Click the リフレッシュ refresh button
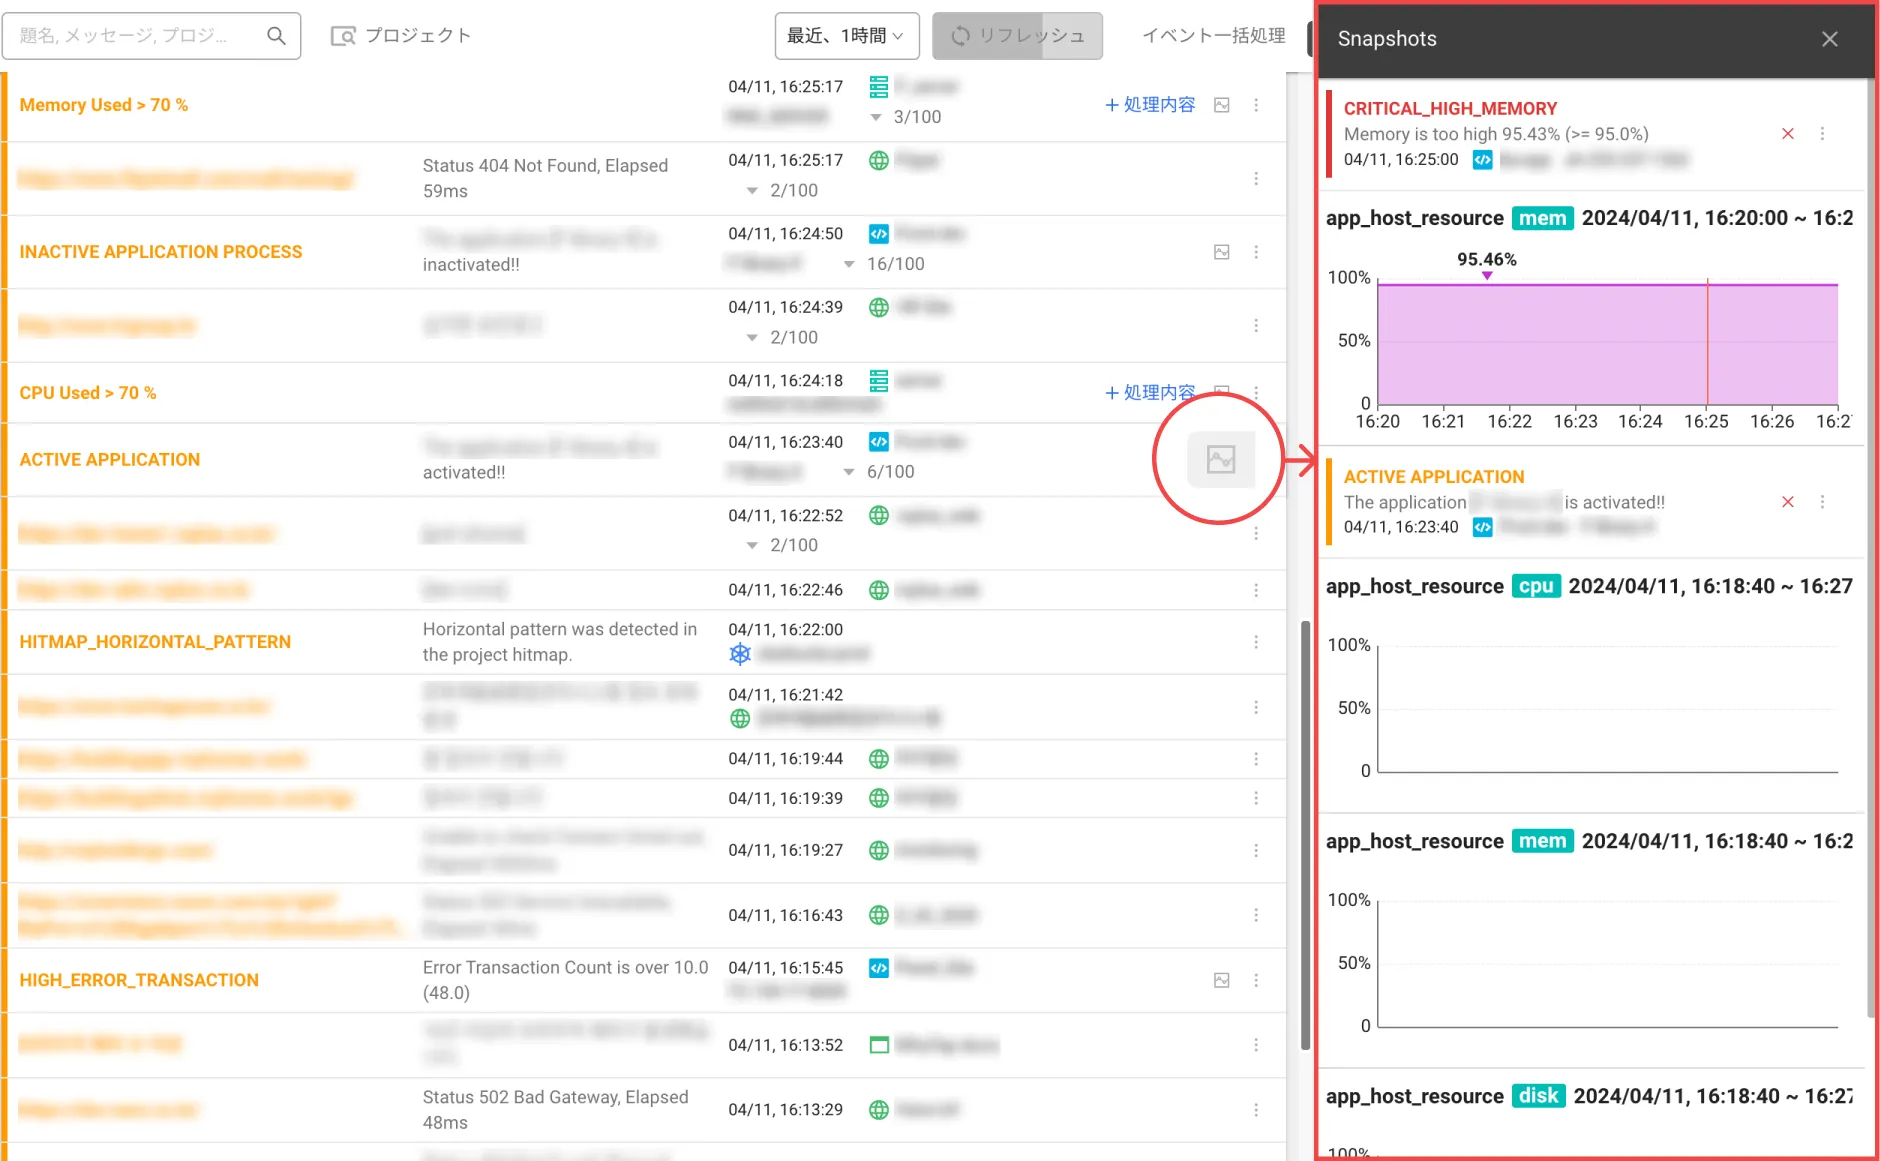The image size is (1880, 1161). [1017, 36]
